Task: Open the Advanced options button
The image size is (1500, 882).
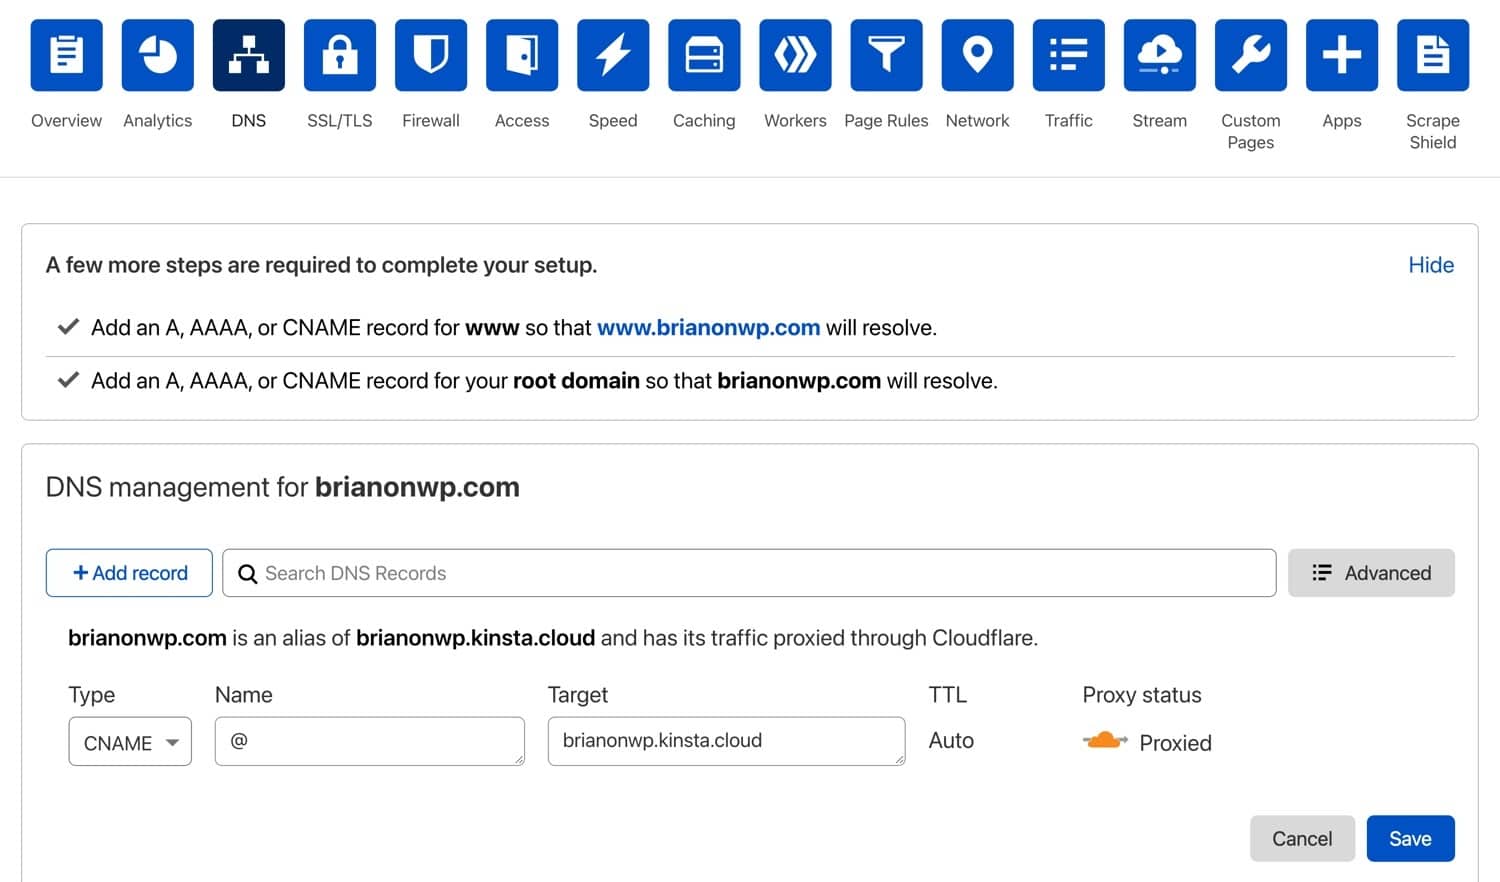Action: [1371, 573]
